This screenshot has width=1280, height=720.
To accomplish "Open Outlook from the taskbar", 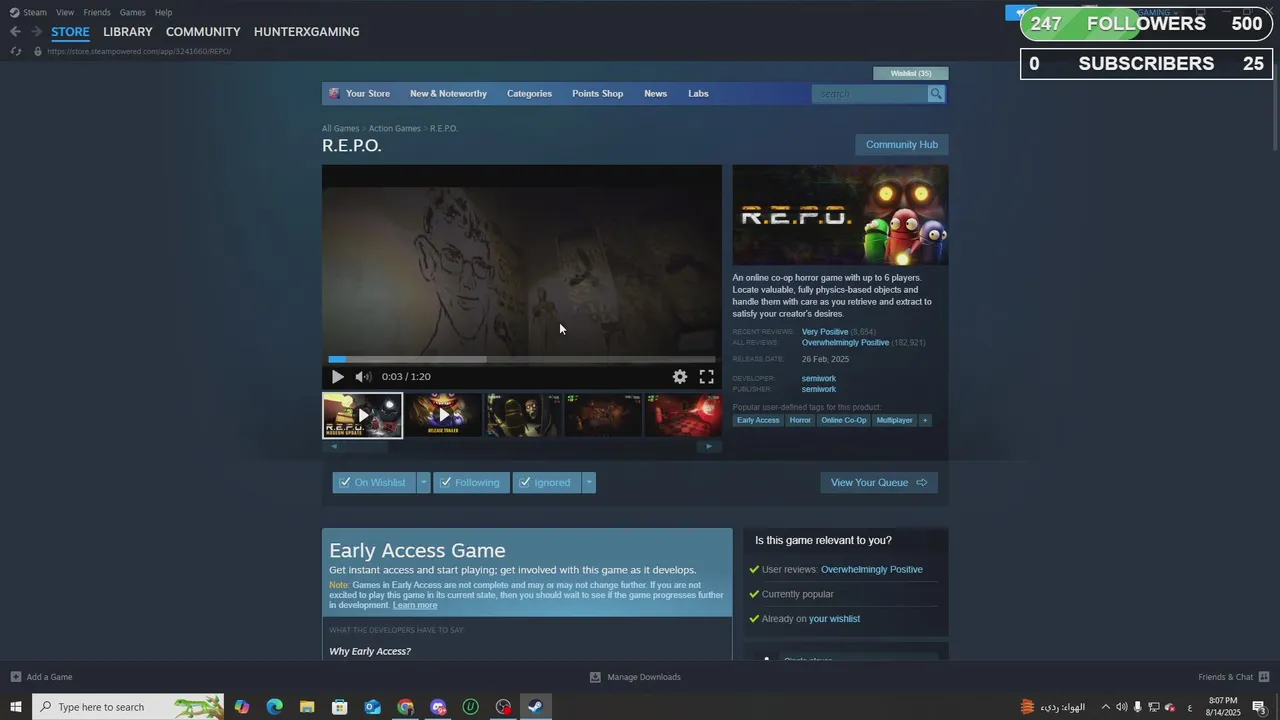I will click(x=372, y=707).
